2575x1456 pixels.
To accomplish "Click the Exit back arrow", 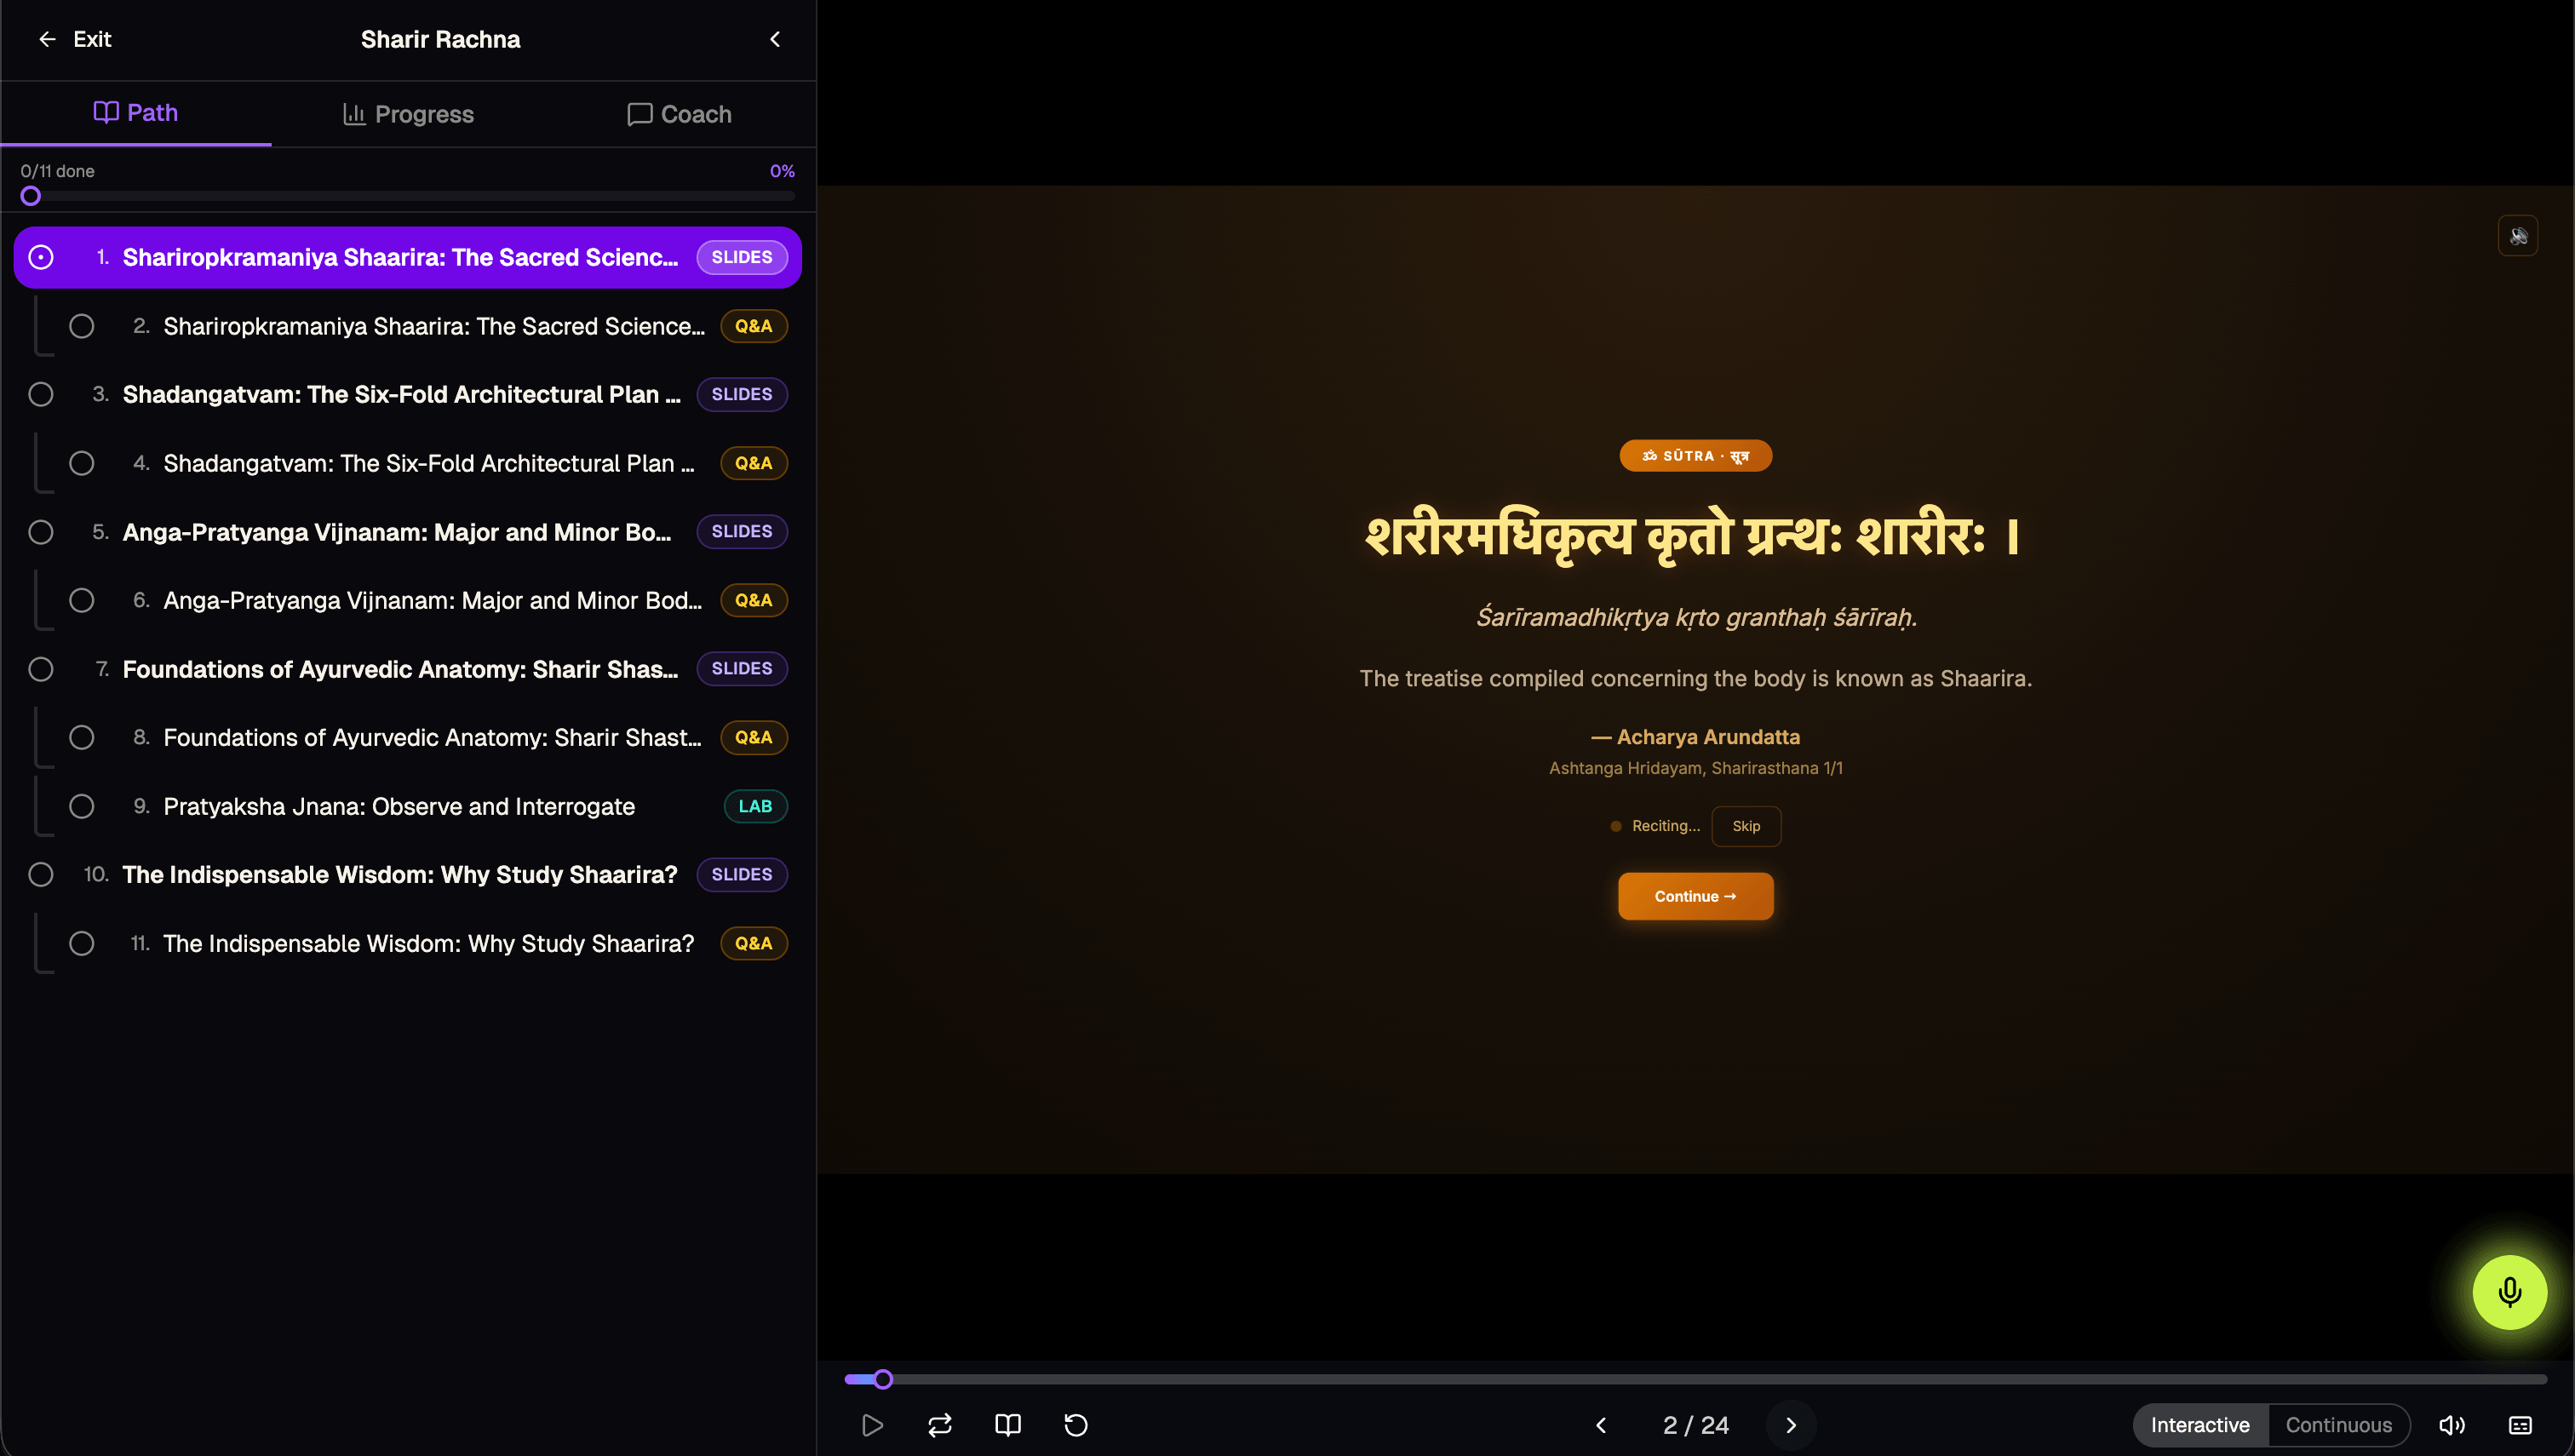I will point(47,39).
